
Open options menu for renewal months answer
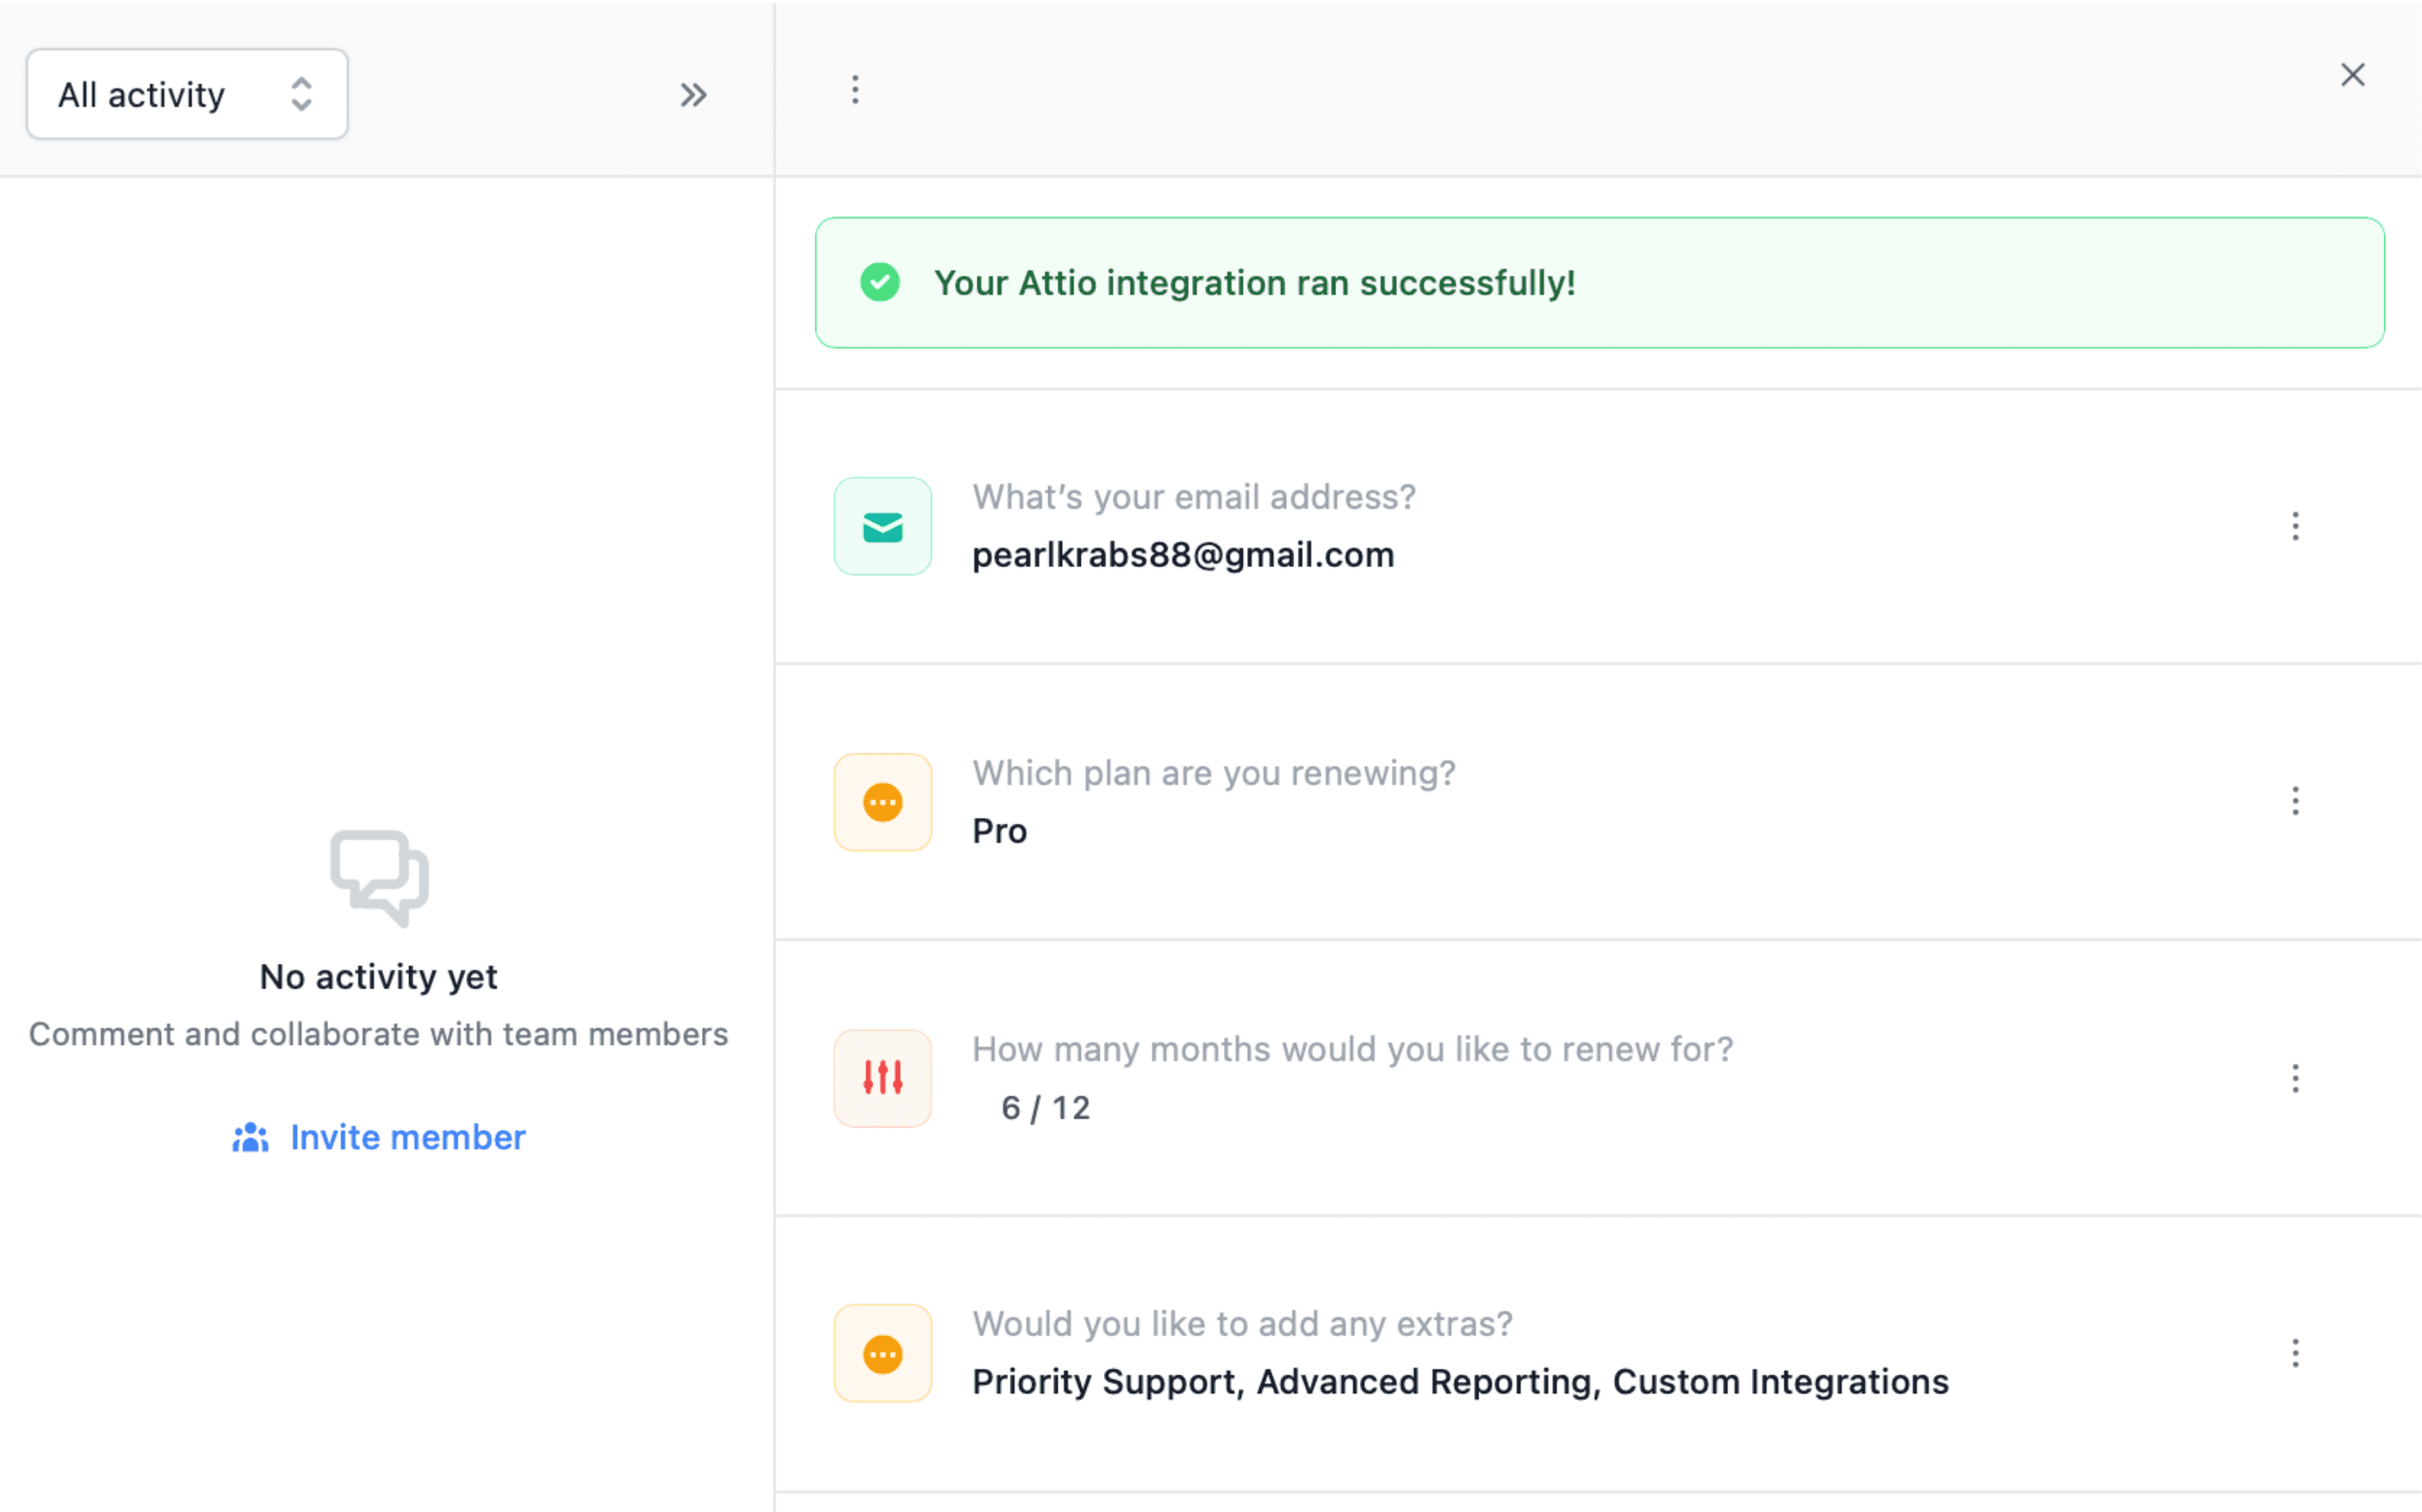click(2295, 1078)
